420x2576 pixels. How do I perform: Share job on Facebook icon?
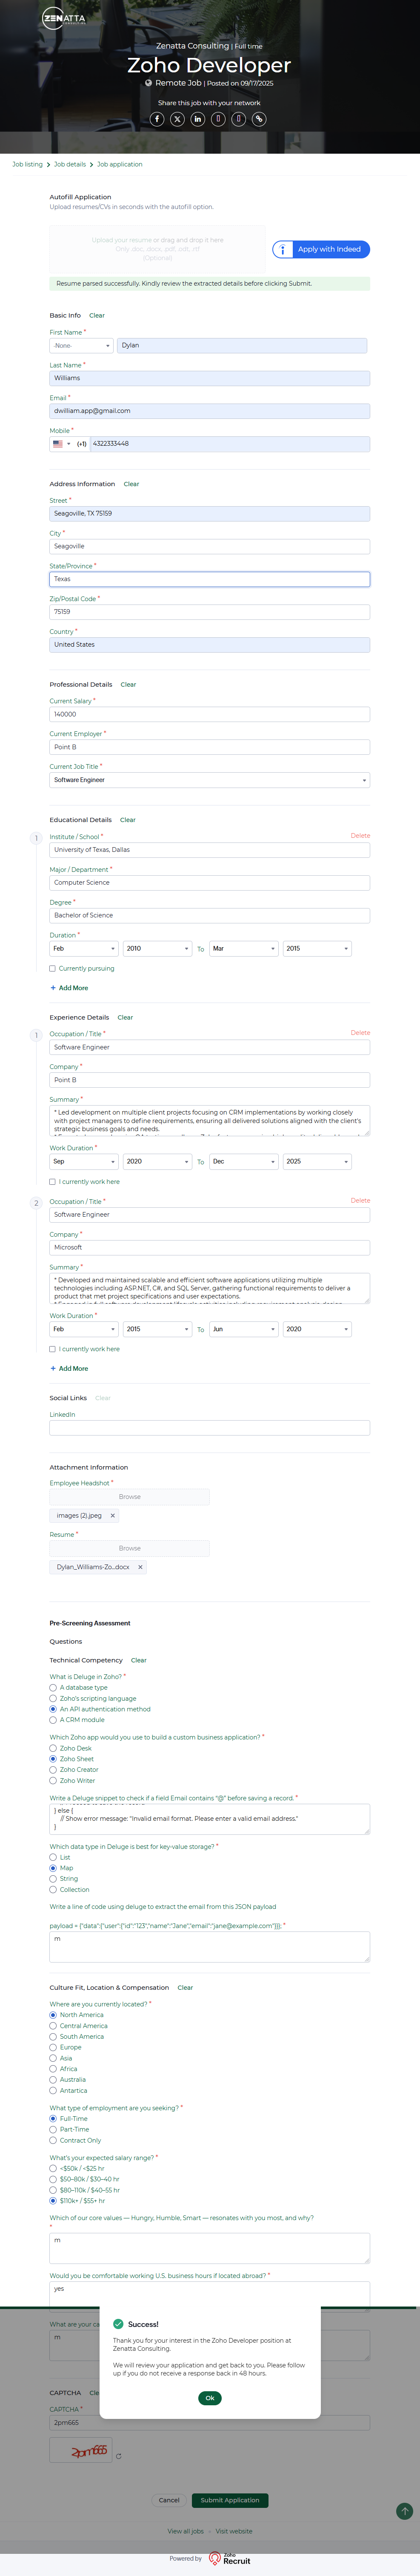pos(157,119)
